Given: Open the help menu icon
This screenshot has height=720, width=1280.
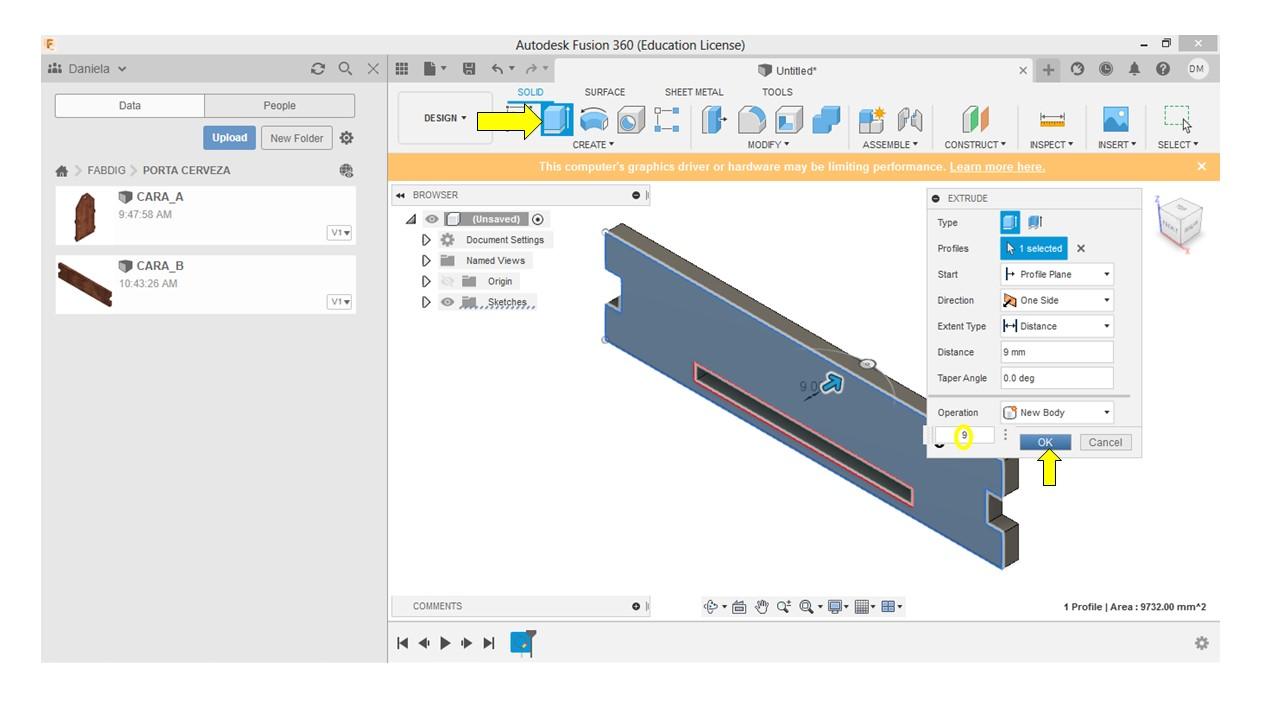Looking at the screenshot, I should click(1163, 69).
